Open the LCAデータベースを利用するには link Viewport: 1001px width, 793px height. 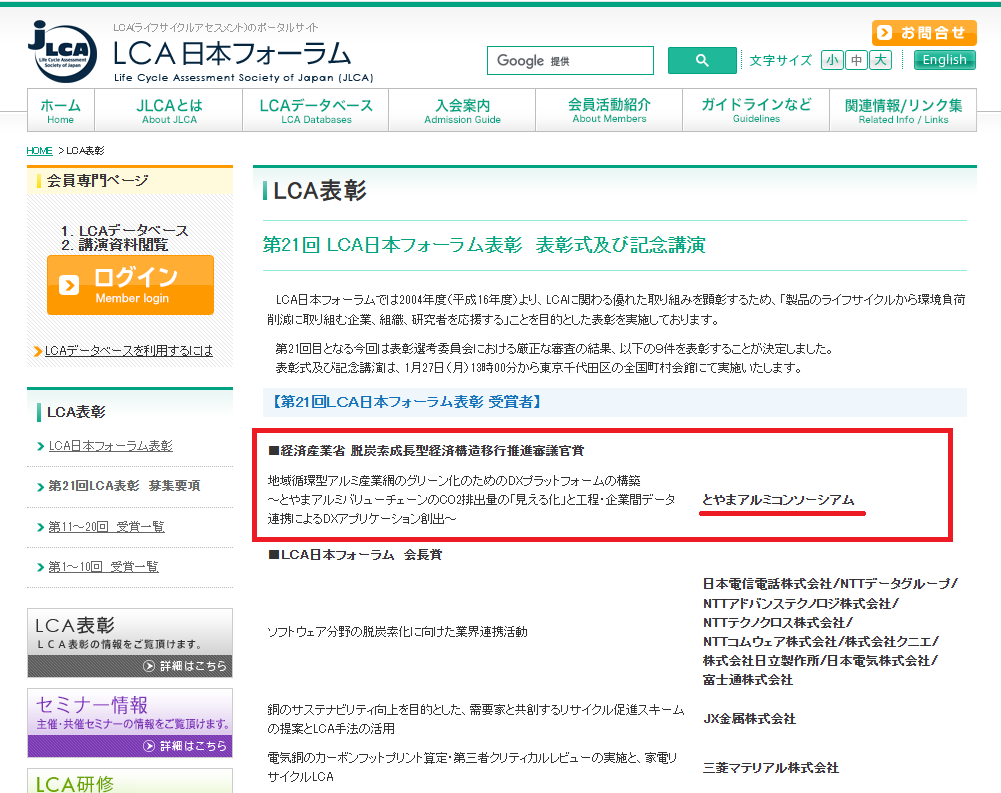(x=128, y=351)
